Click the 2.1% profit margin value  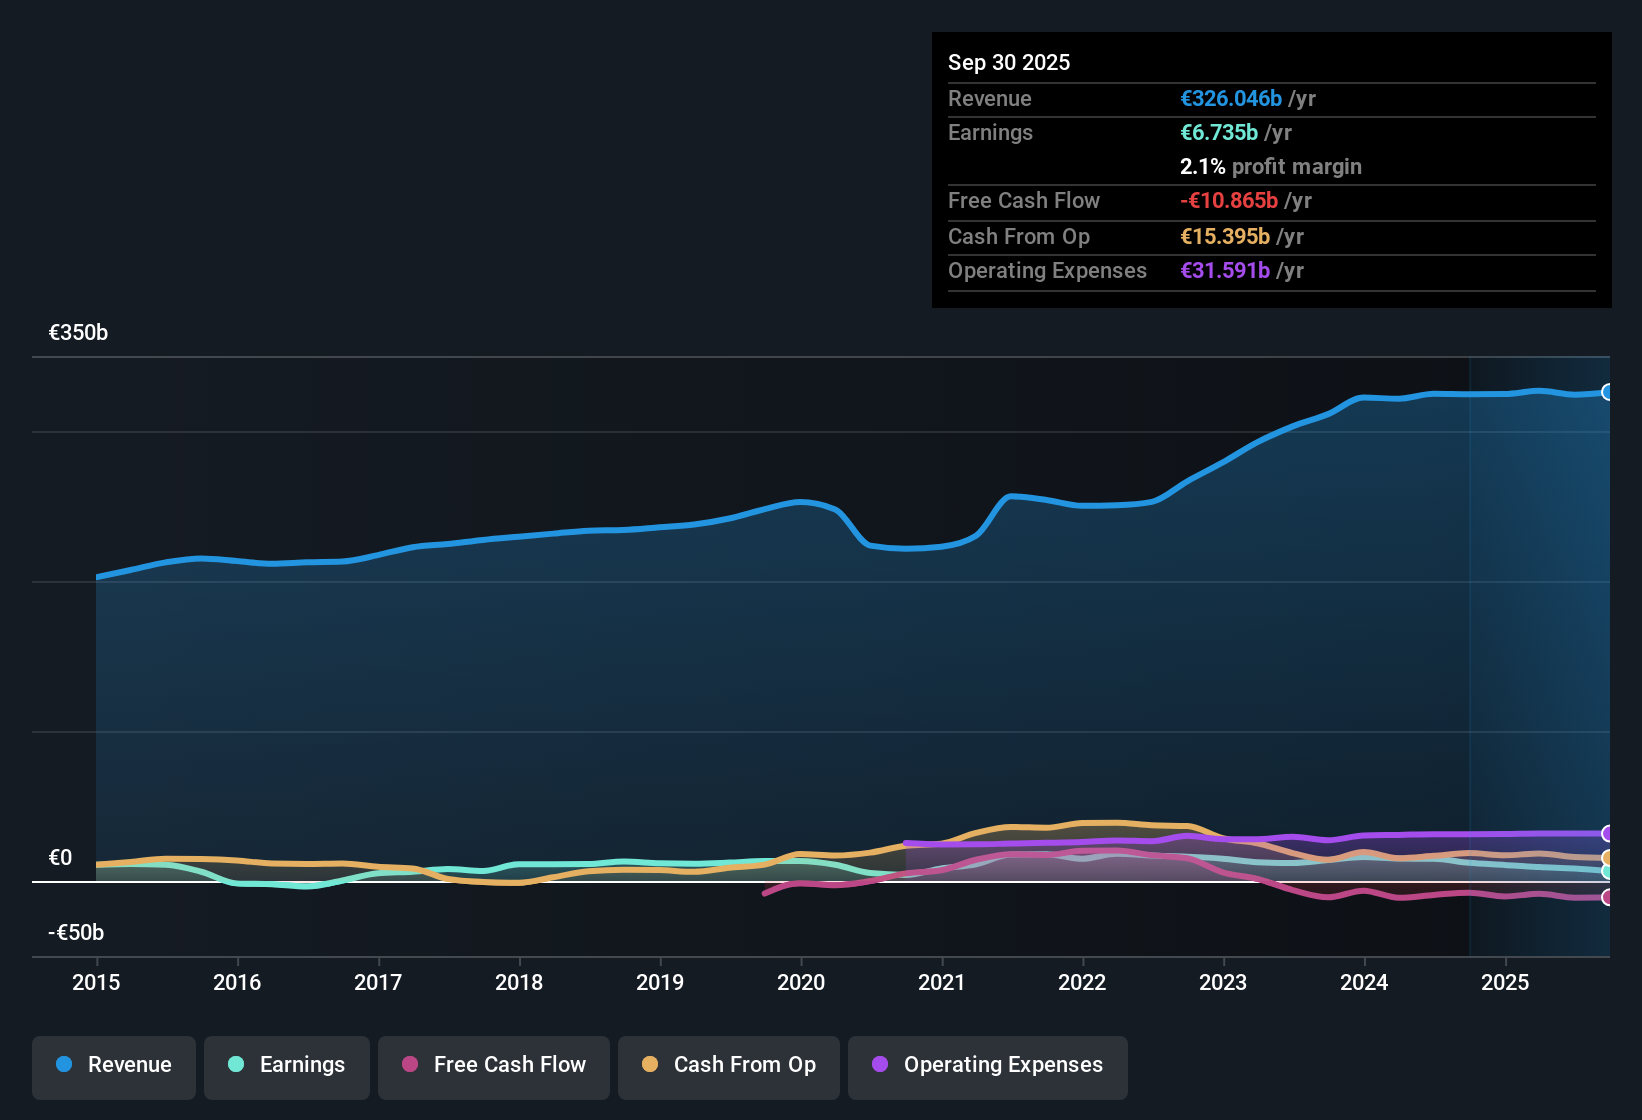coord(1270,167)
